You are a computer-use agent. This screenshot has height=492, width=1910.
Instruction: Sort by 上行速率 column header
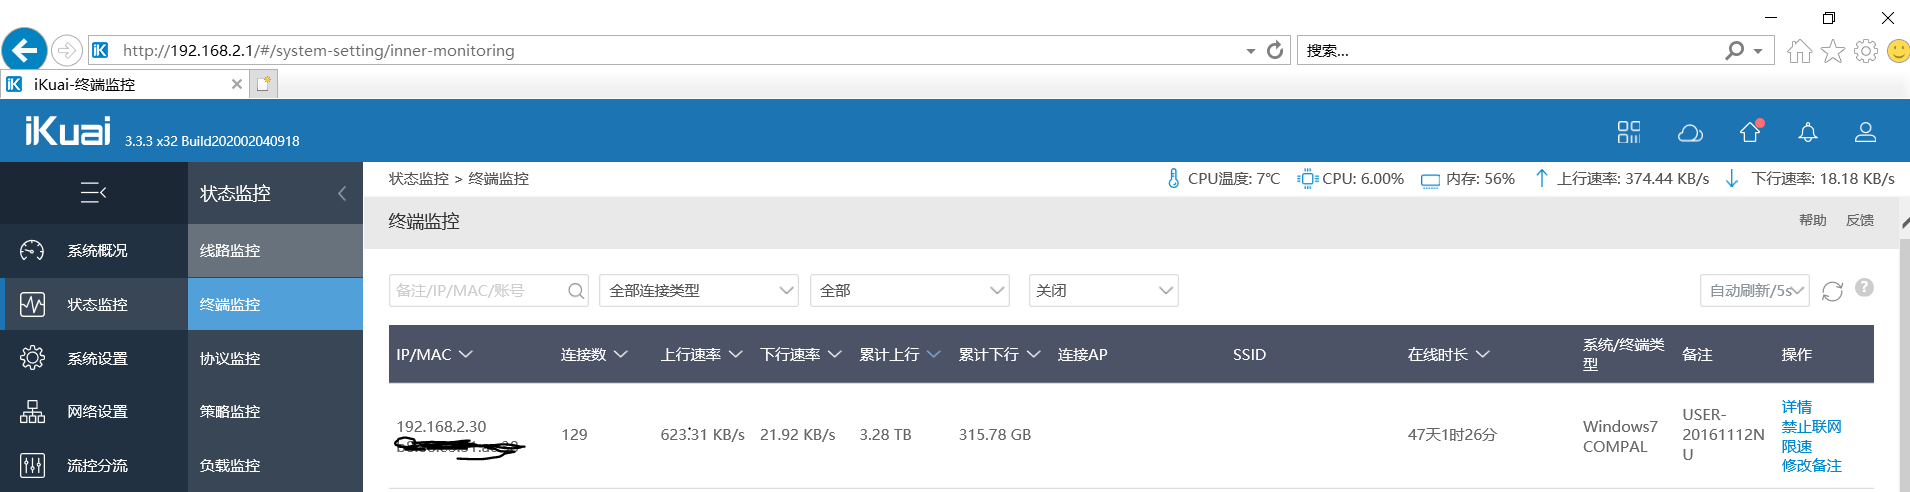[700, 355]
